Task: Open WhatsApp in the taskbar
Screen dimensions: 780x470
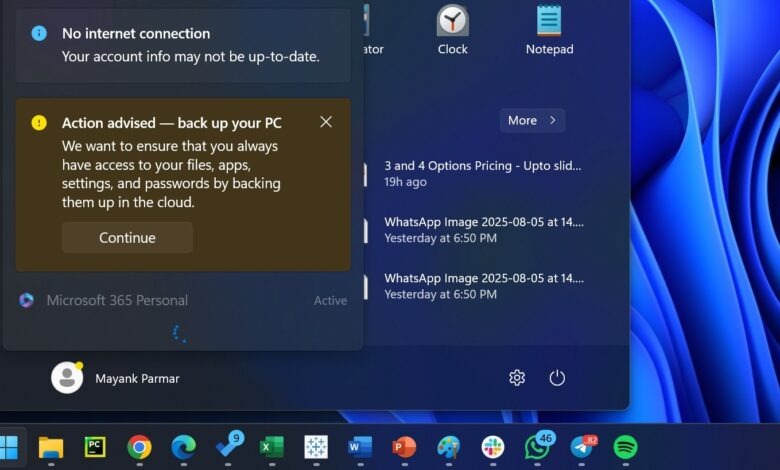Action: 537,447
